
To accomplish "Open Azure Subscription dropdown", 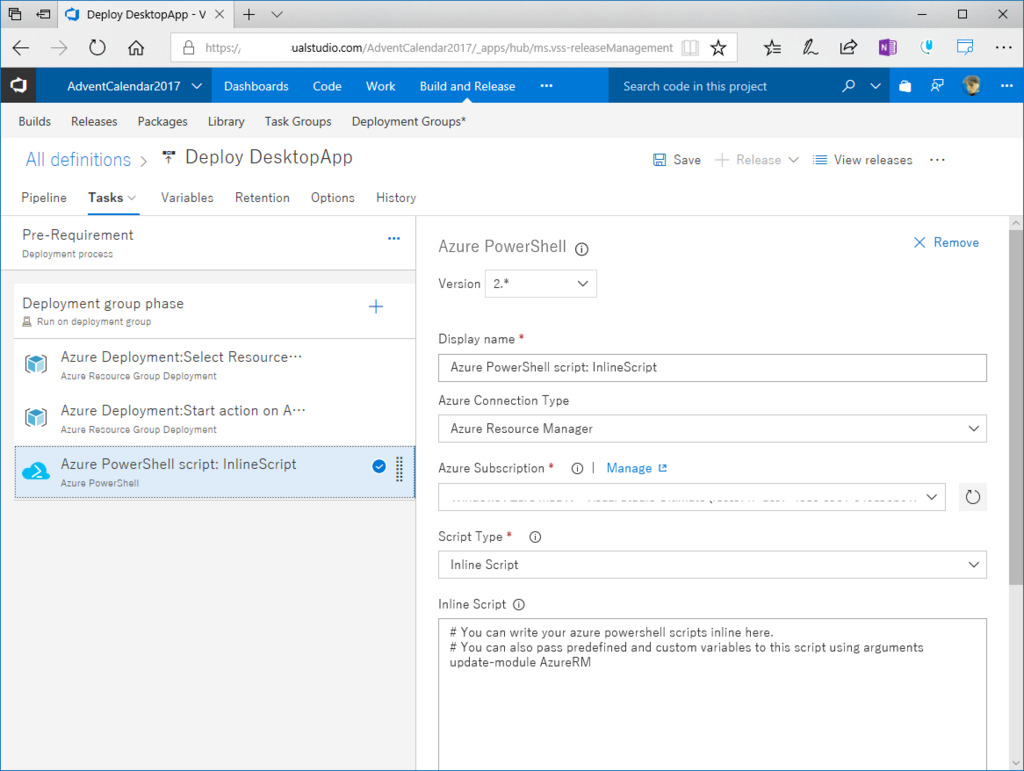I will click(692, 497).
